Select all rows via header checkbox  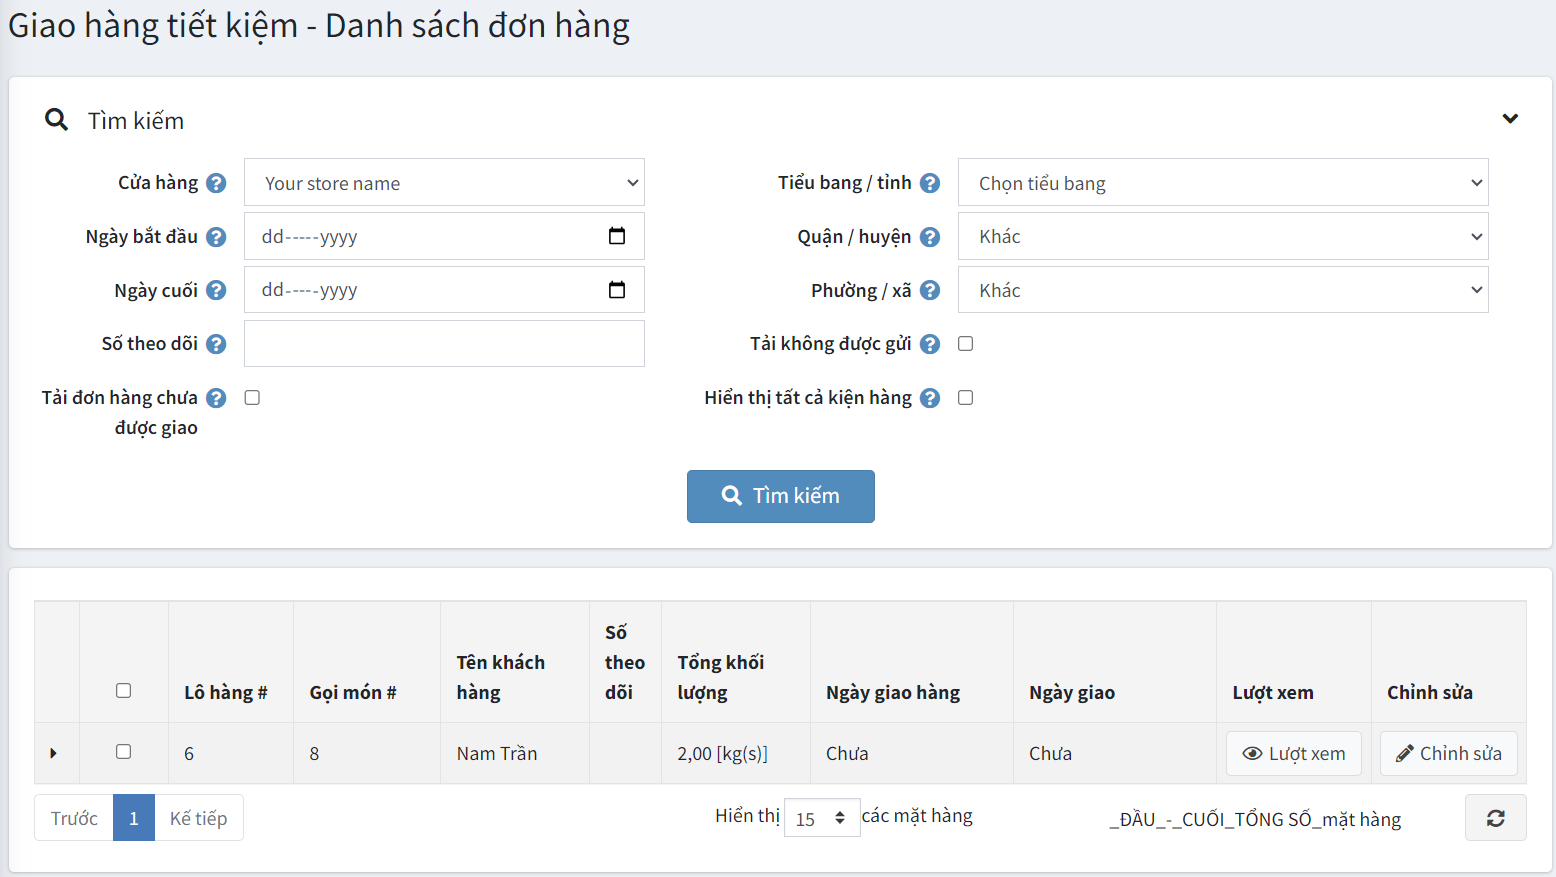[x=123, y=690]
